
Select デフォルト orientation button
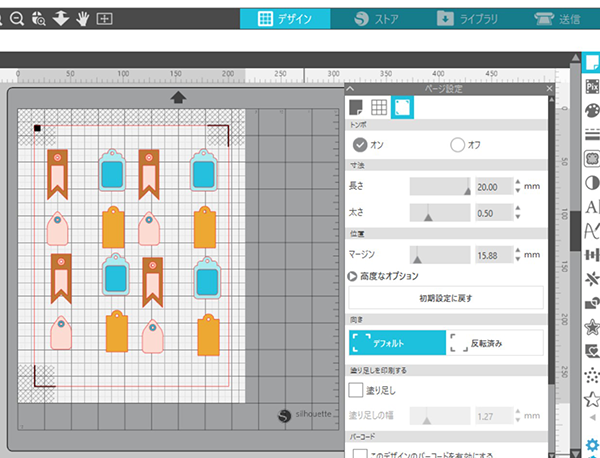(x=398, y=343)
